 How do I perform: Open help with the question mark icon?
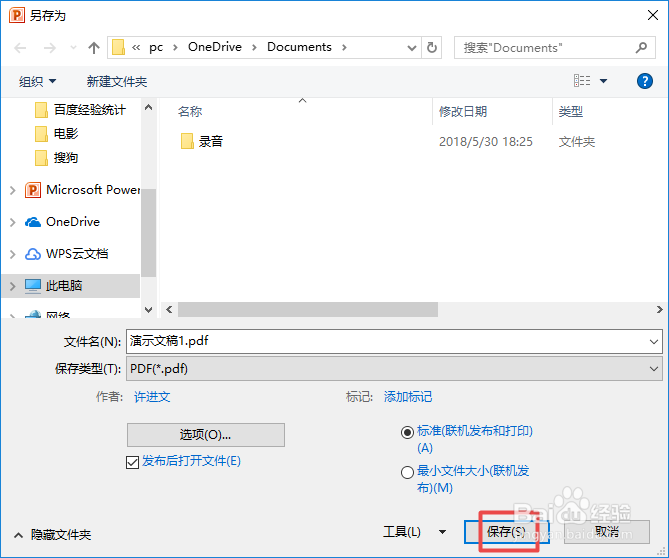tap(645, 81)
